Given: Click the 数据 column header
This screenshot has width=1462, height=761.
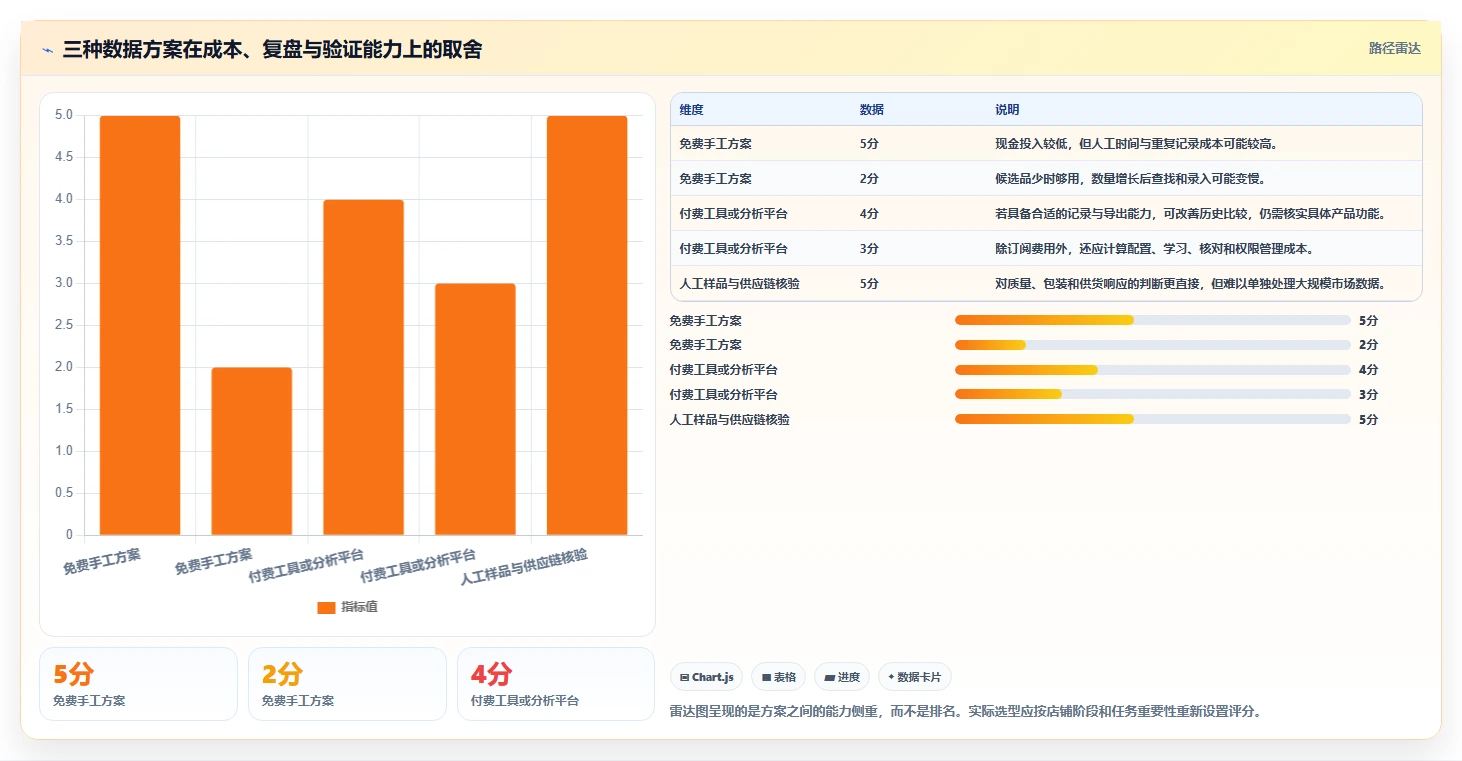Looking at the screenshot, I should 871,110.
